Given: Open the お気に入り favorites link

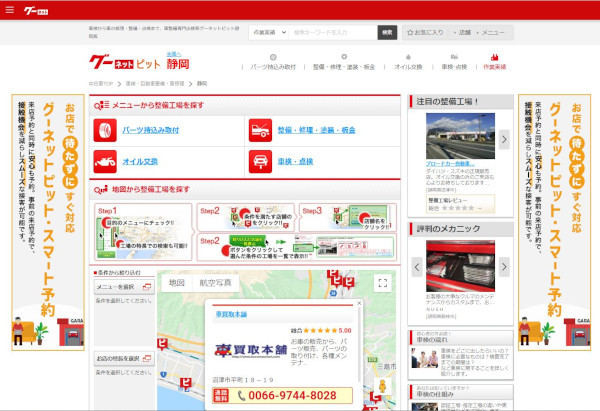Looking at the screenshot, I should point(424,33).
